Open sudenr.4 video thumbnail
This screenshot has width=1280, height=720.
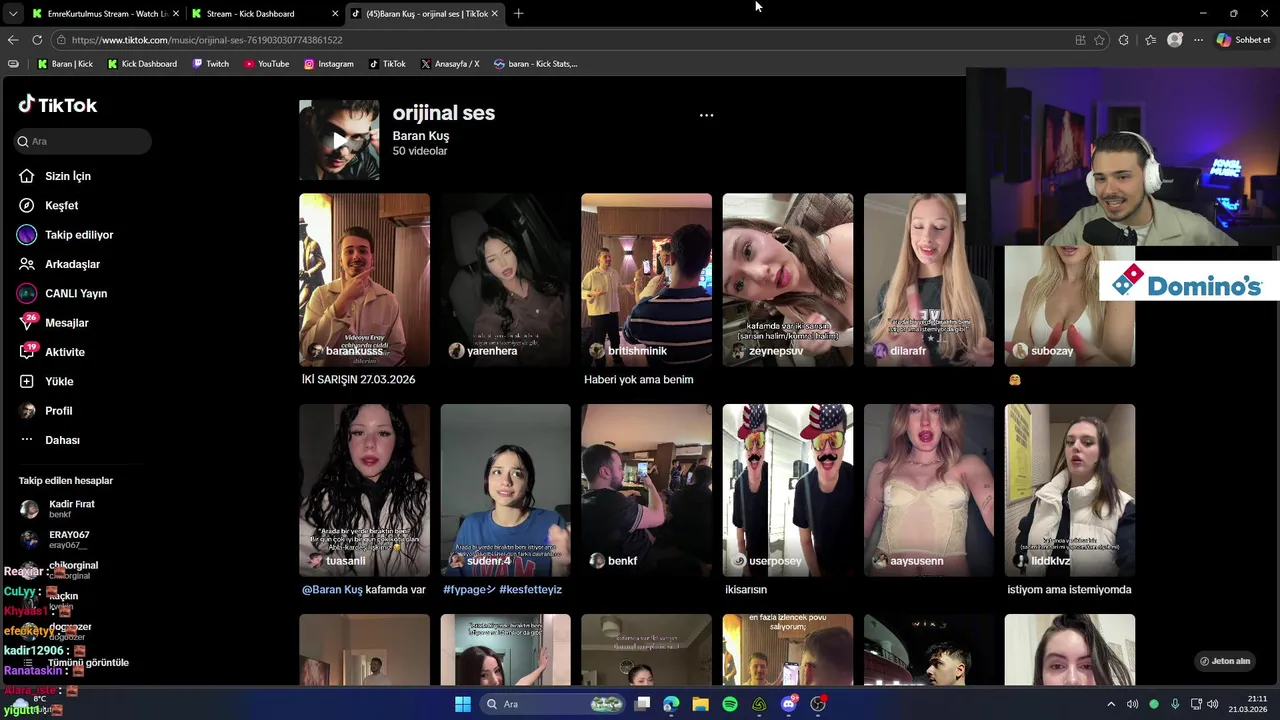point(505,490)
